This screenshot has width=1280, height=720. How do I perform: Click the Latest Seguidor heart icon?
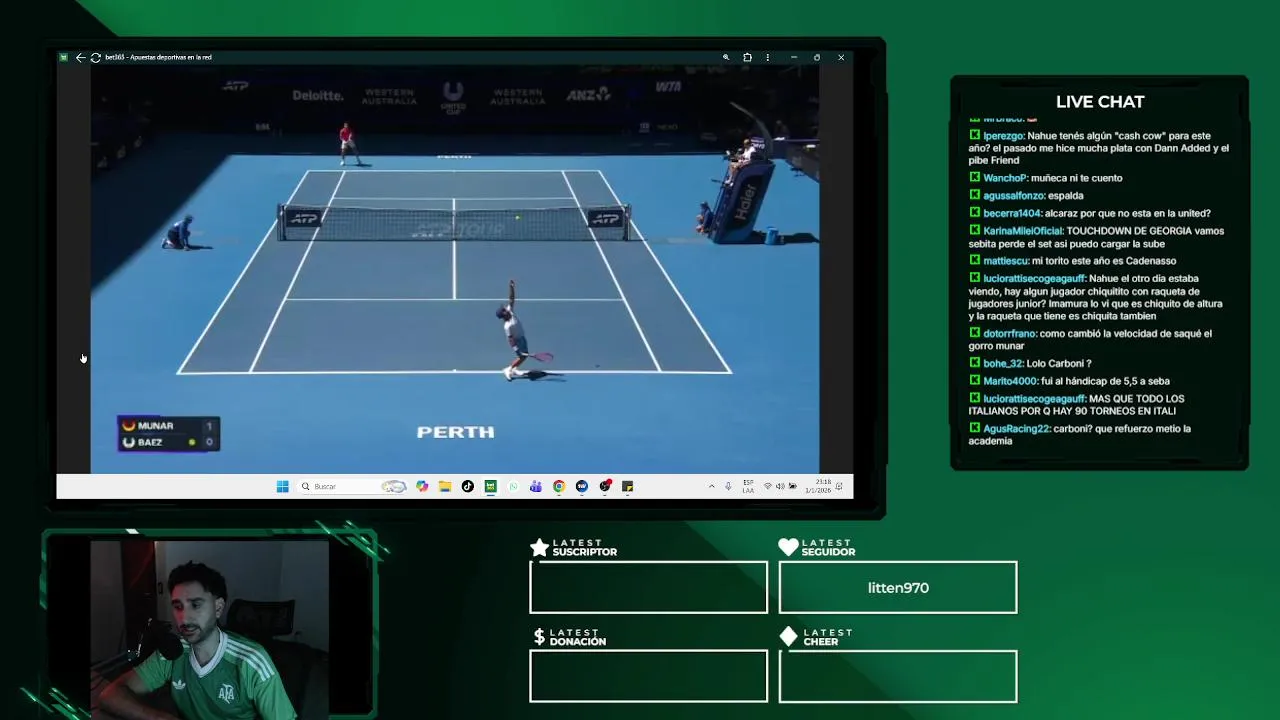click(788, 547)
